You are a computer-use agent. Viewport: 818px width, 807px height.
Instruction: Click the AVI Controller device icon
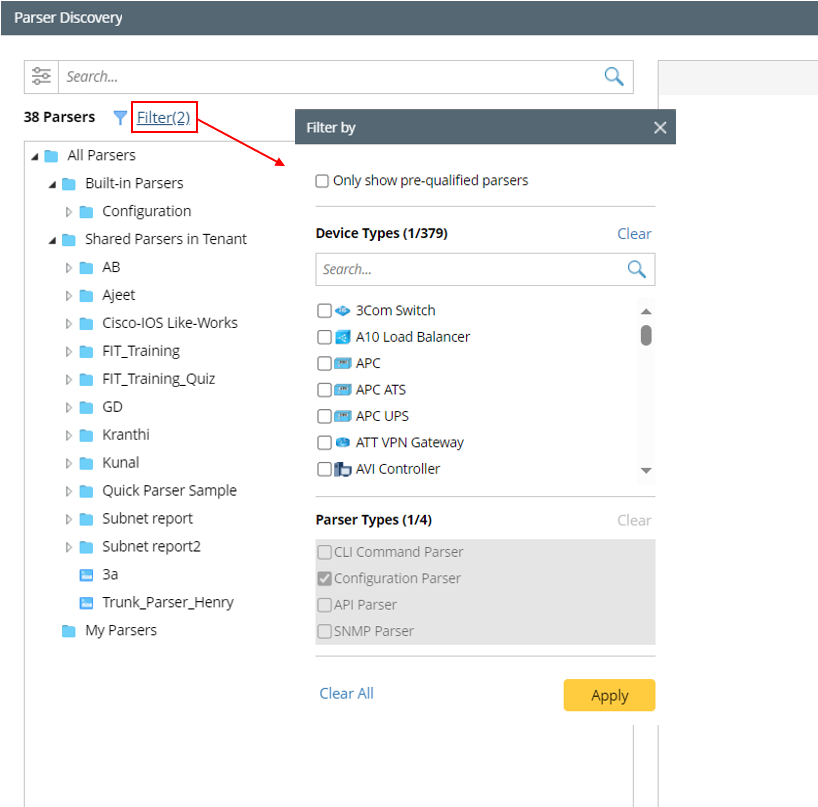point(343,469)
